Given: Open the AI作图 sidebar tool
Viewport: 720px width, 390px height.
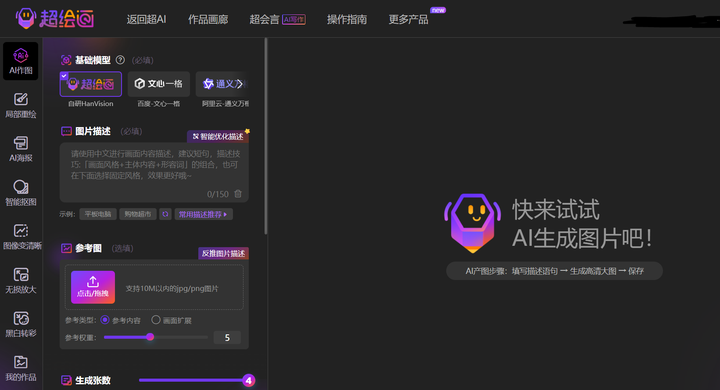Looking at the screenshot, I should coord(21,61).
